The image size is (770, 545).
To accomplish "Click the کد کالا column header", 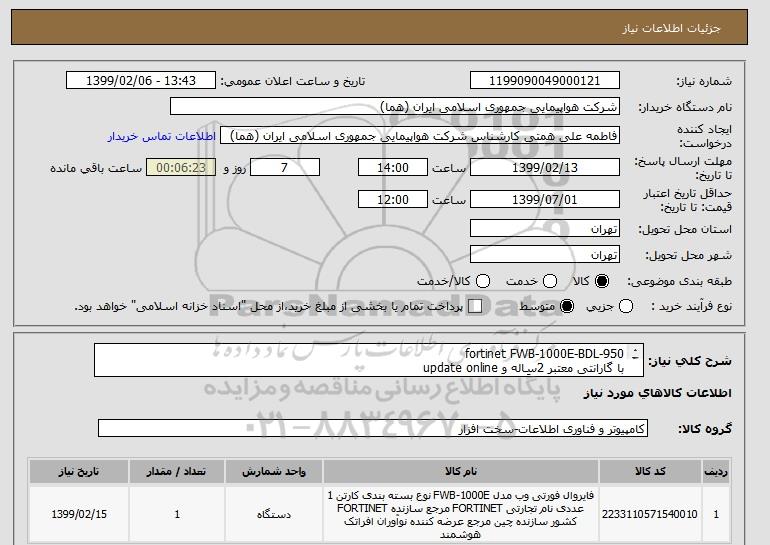I will pyautogui.click(x=650, y=471).
